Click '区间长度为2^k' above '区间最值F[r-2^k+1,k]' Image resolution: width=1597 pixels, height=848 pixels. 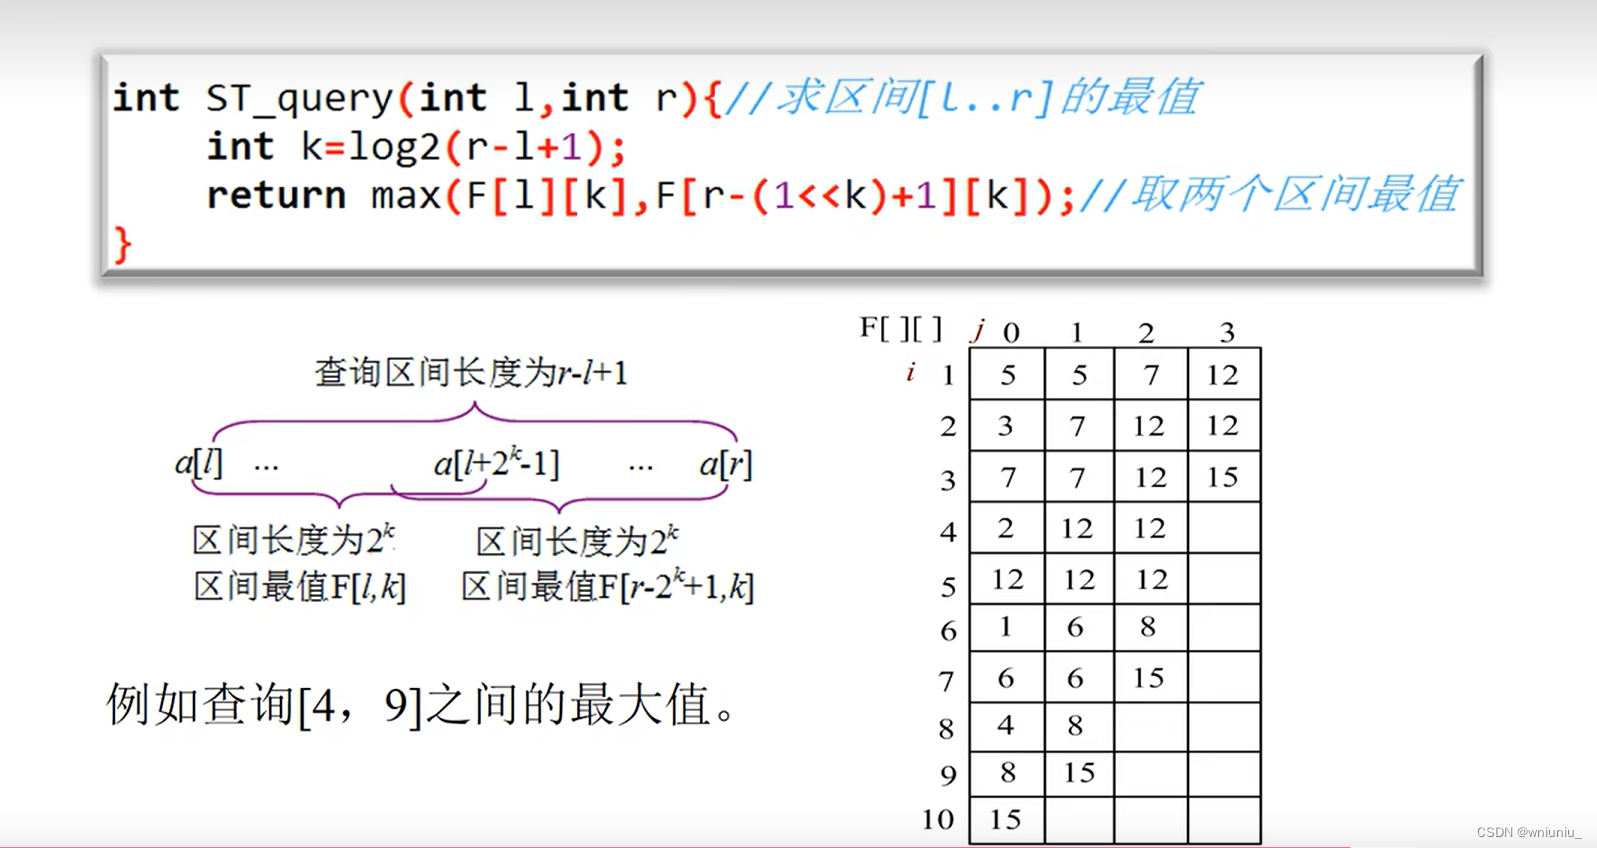577,541
